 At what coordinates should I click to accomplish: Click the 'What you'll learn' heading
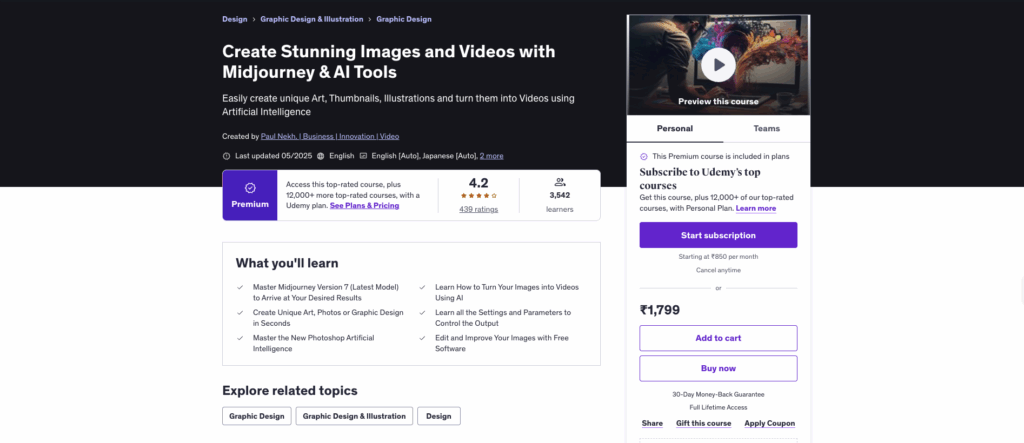click(287, 263)
